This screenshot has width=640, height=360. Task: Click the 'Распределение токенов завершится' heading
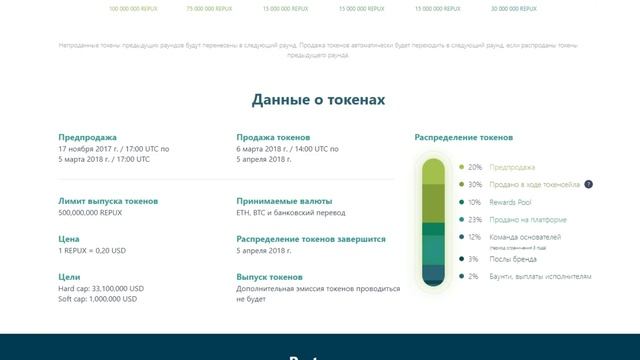[x=311, y=239]
